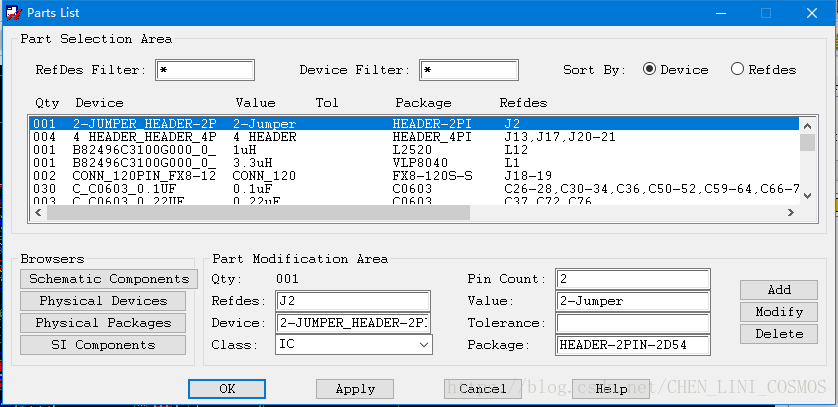
Task: Click the Value field with 2-Jumper
Action: (x=633, y=301)
